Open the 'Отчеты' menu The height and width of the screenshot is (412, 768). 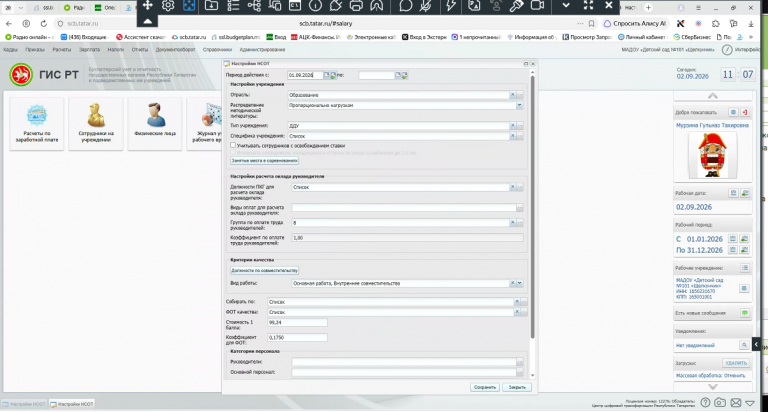140,49
